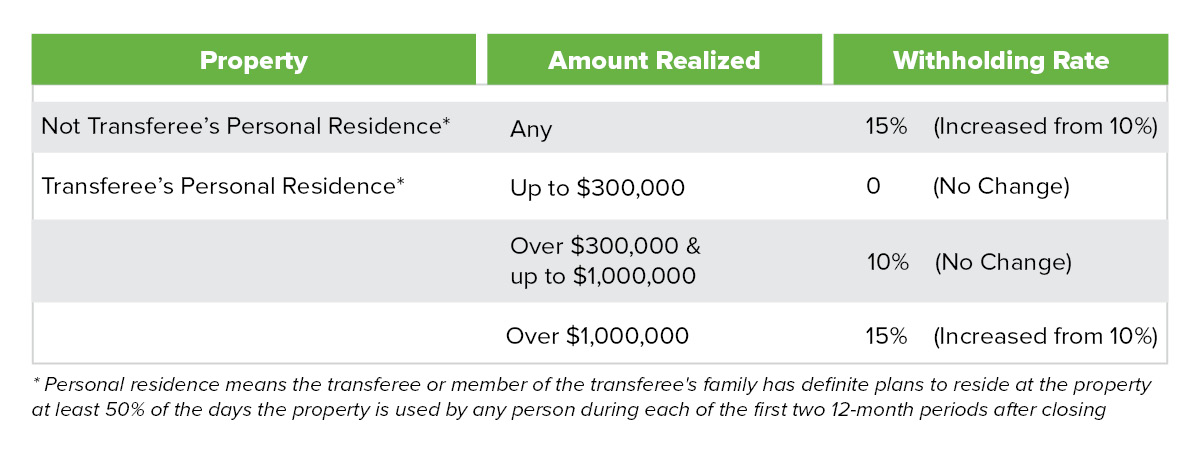Click the first (Increased from 10%) note
The height and width of the screenshot is (450, 1200).
pos(1045,127)
